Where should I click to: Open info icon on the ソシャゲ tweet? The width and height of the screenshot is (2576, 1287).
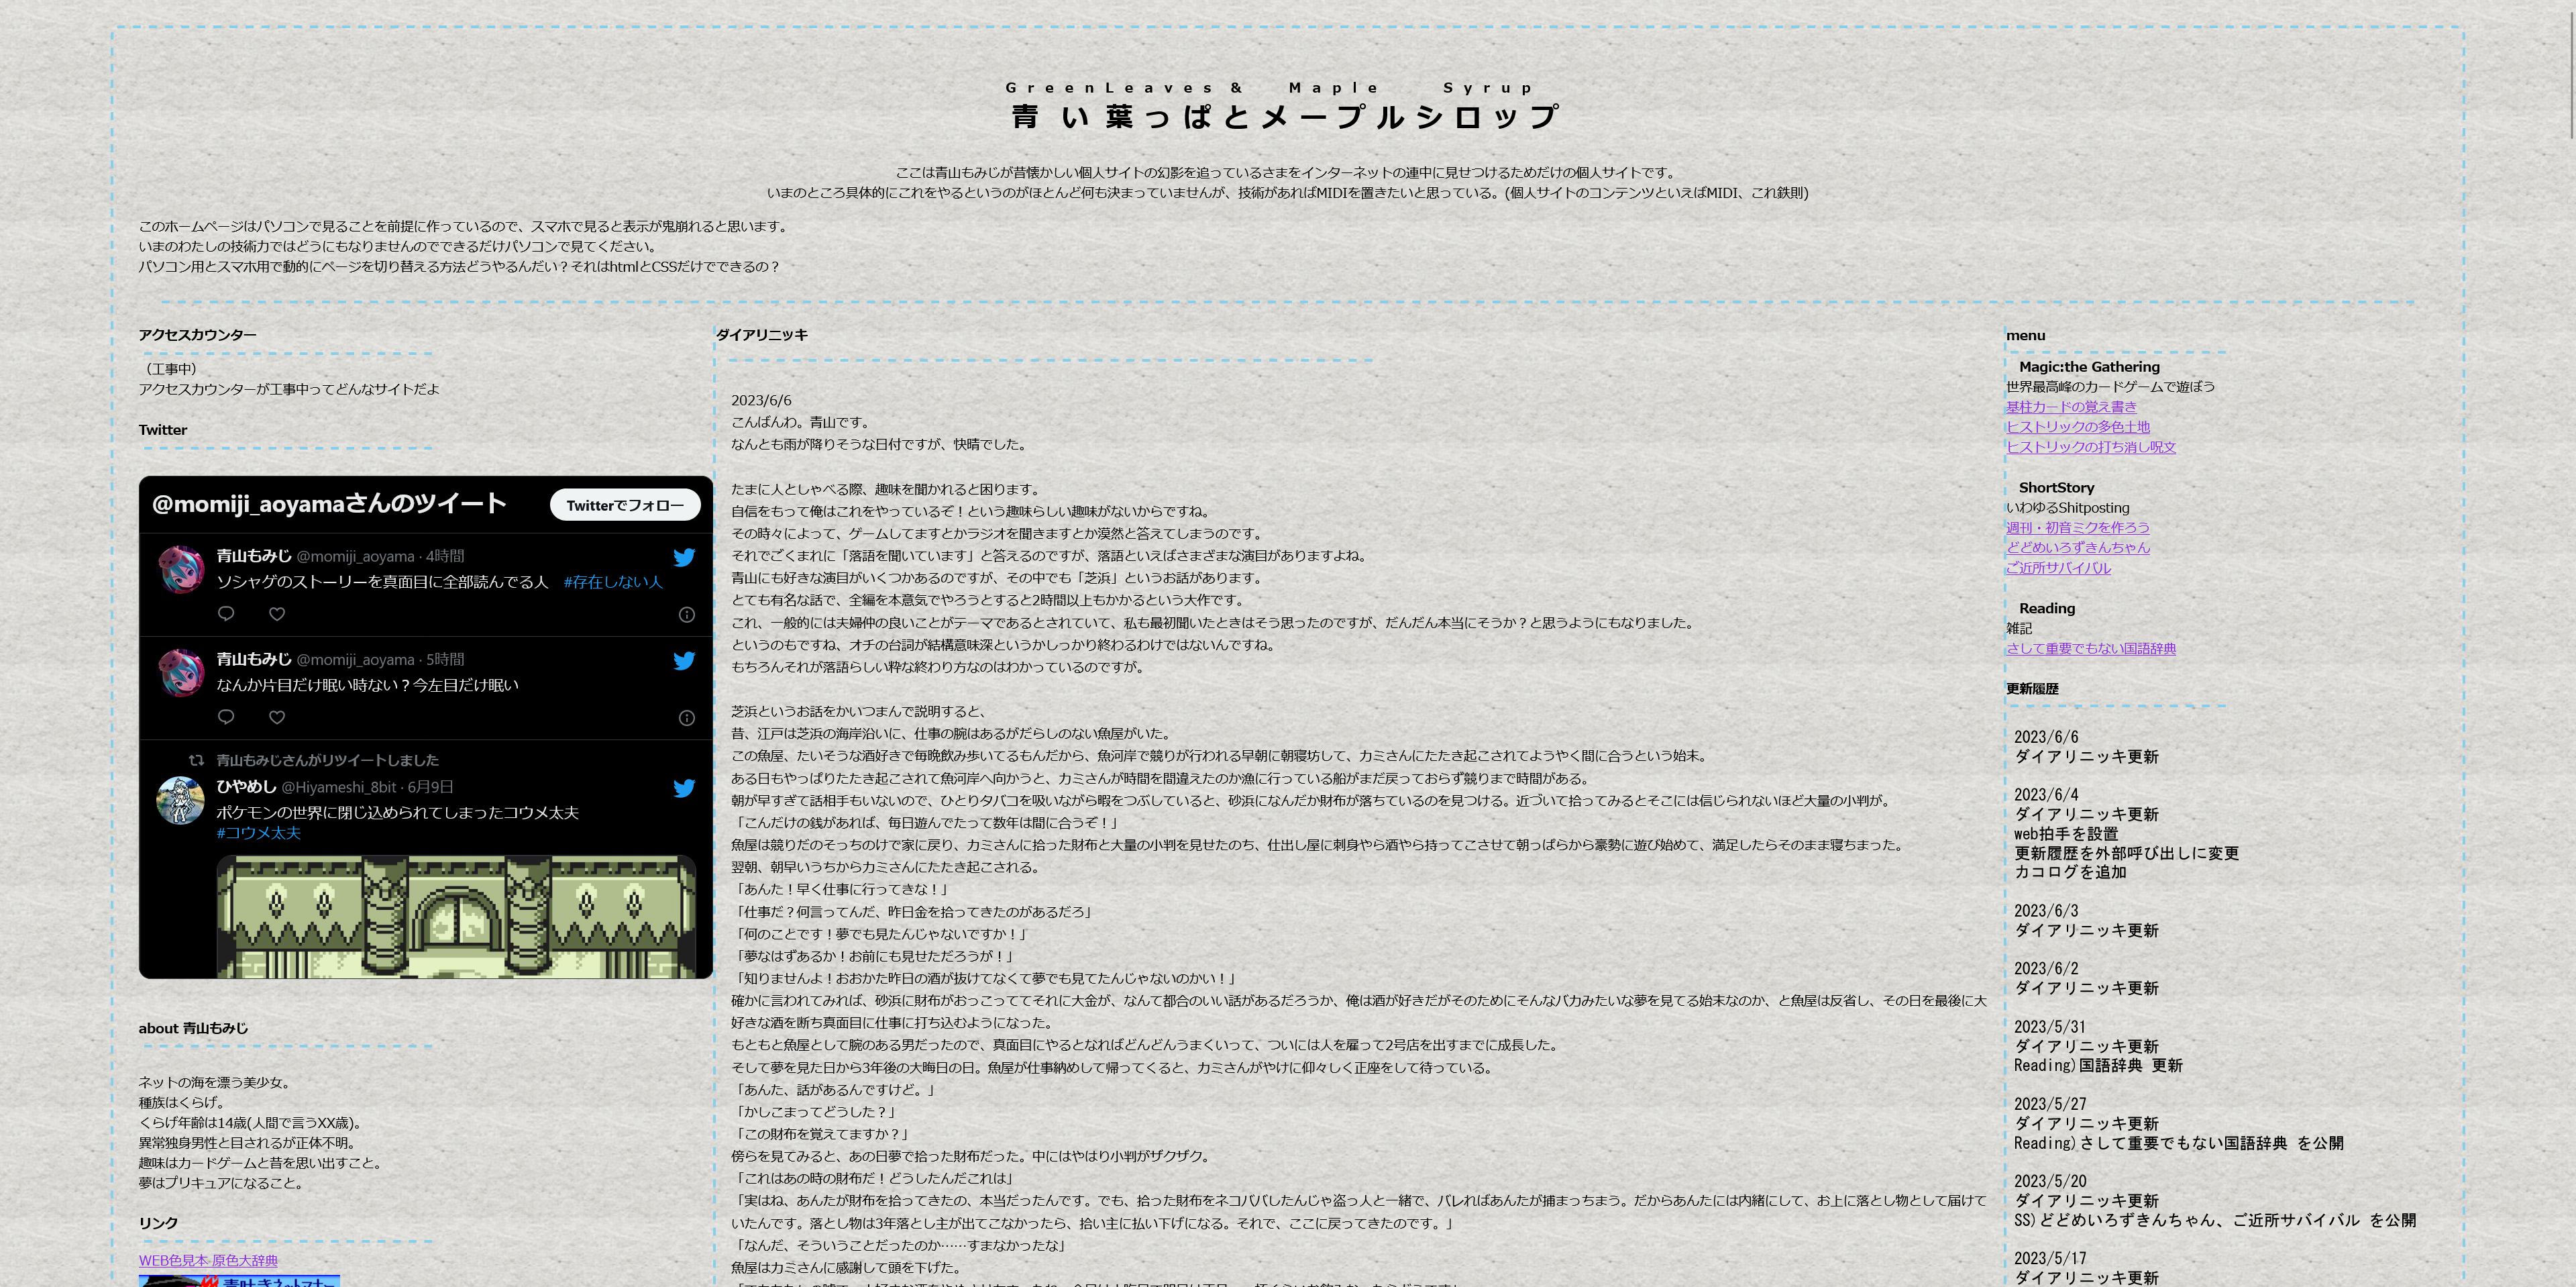686,614
